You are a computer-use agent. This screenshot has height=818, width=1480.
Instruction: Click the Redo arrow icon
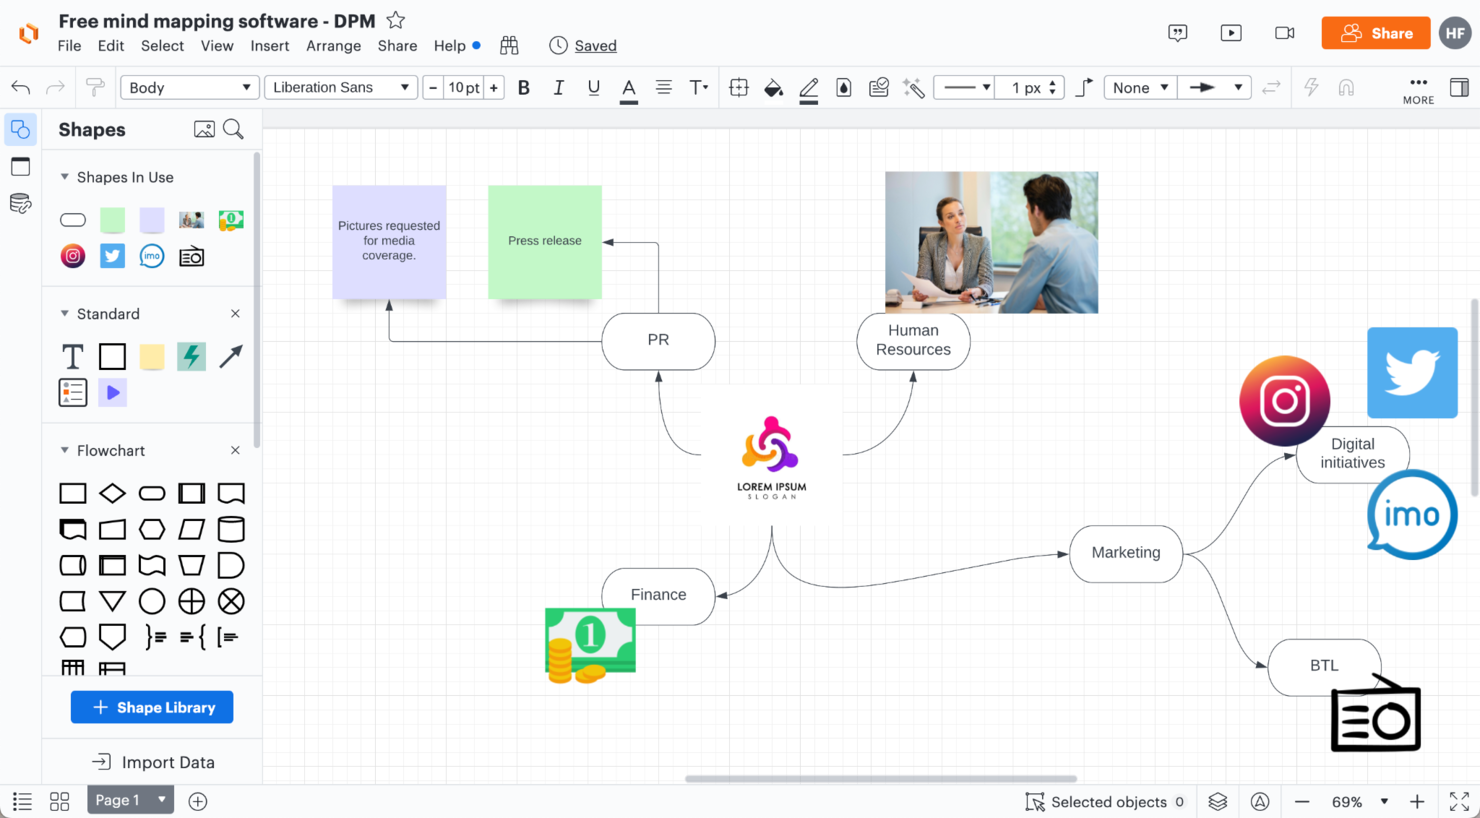[56, 88]
